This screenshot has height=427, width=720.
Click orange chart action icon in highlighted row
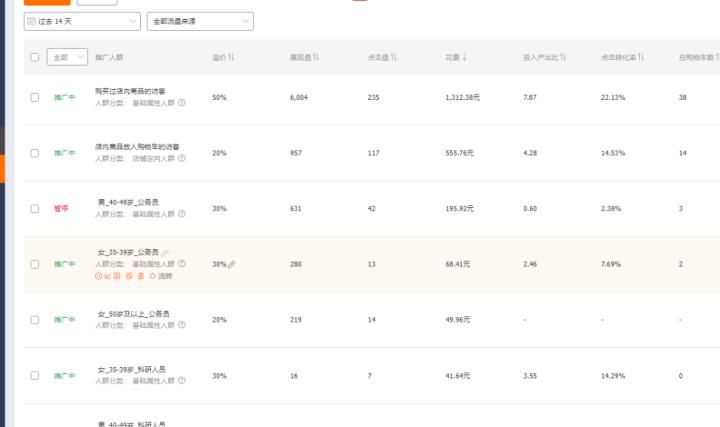click(x=108, y=276)
